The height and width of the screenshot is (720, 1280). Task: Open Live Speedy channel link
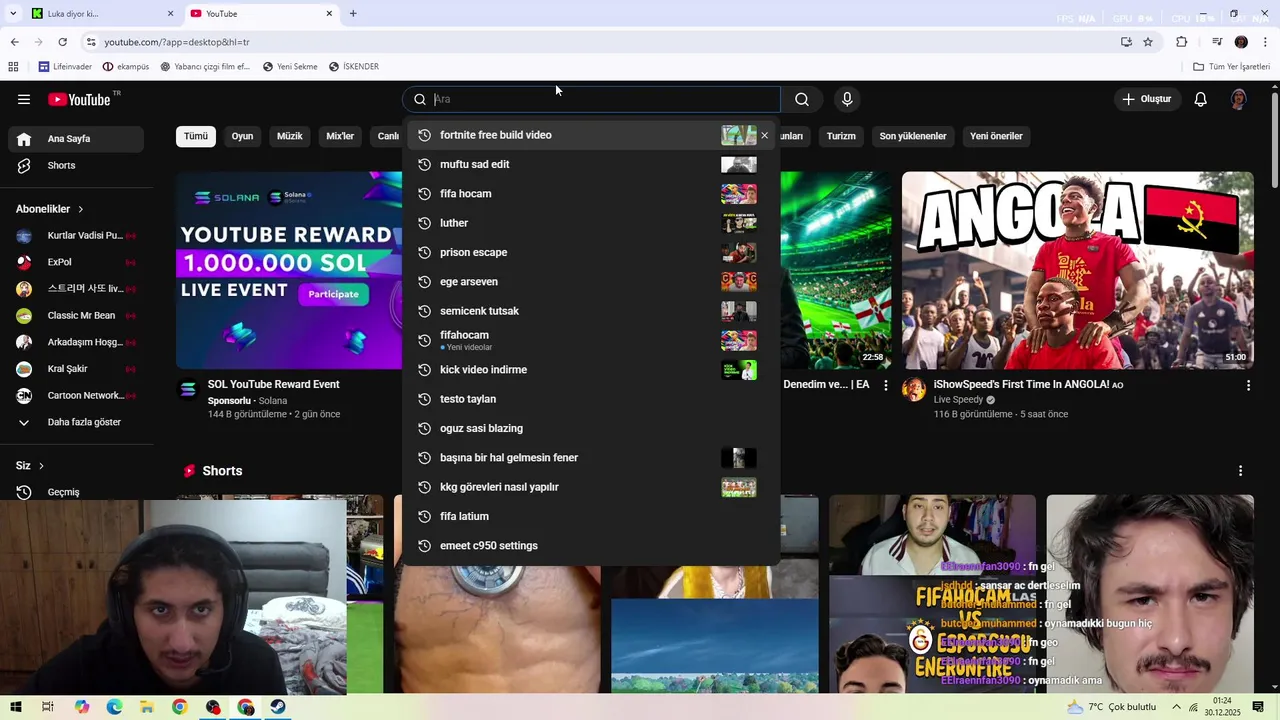tap(958, 400)
